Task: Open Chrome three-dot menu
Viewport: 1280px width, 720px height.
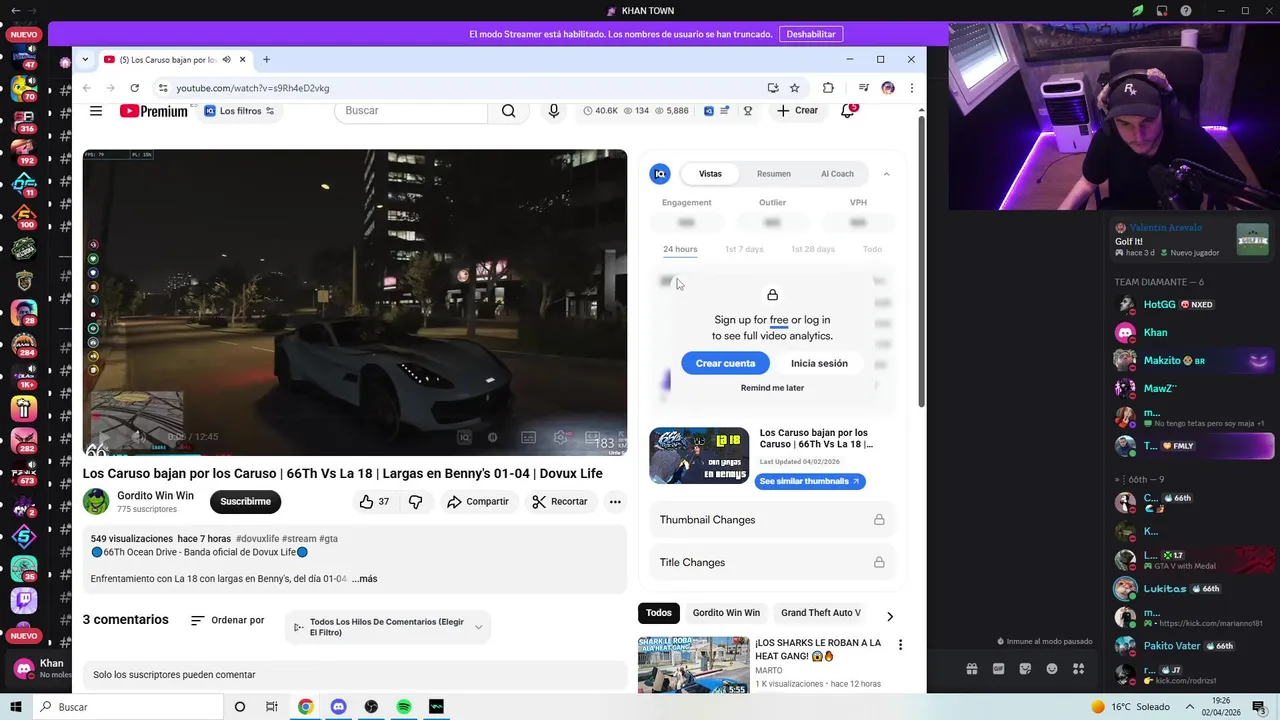Action: (911, 88)
